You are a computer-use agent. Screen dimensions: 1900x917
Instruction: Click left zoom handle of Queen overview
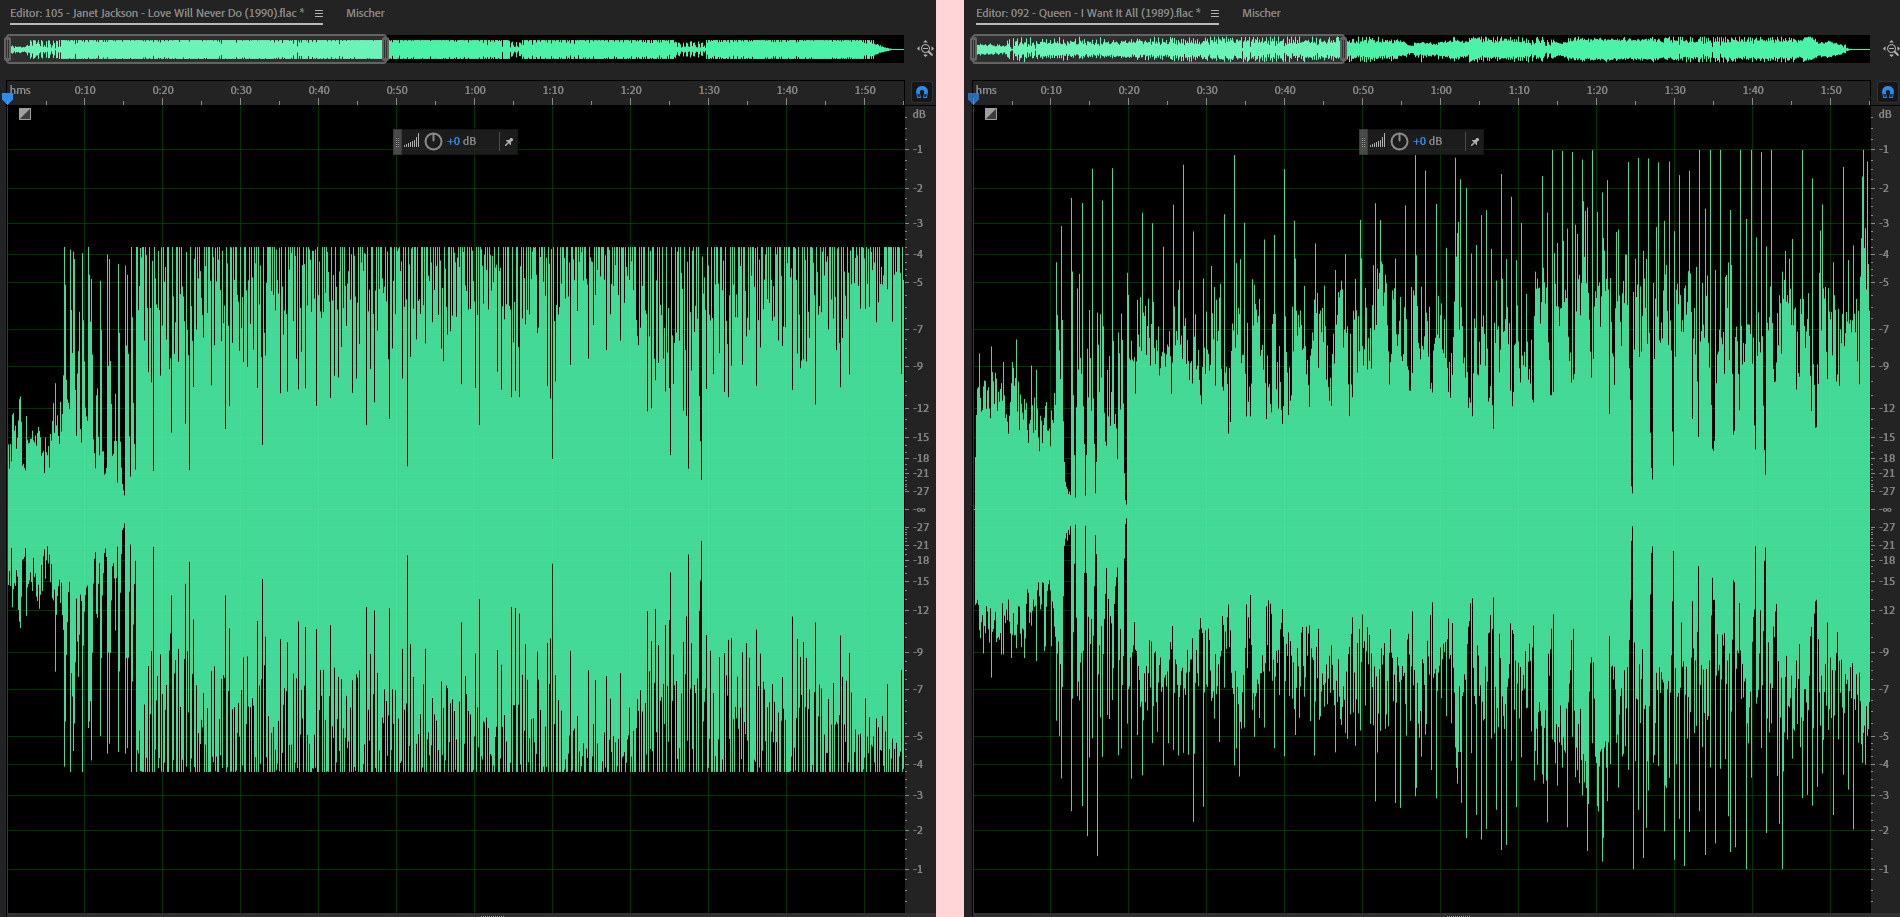(x=974, y=49)
